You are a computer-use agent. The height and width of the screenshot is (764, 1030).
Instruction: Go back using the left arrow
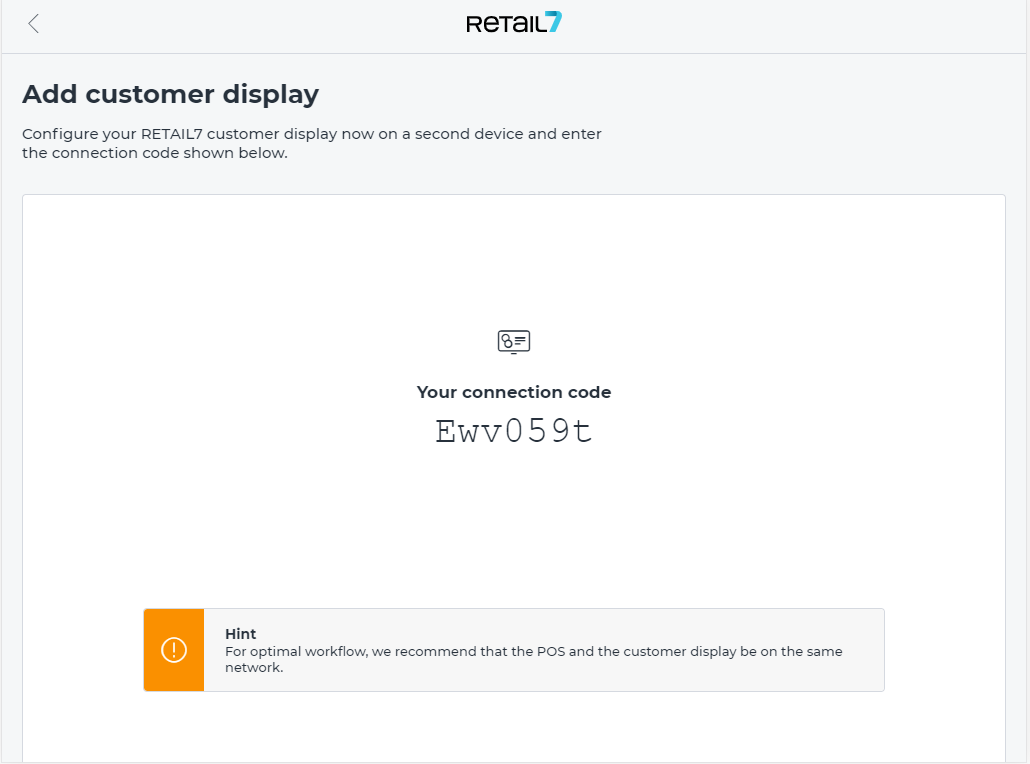[x=34, y=24]
